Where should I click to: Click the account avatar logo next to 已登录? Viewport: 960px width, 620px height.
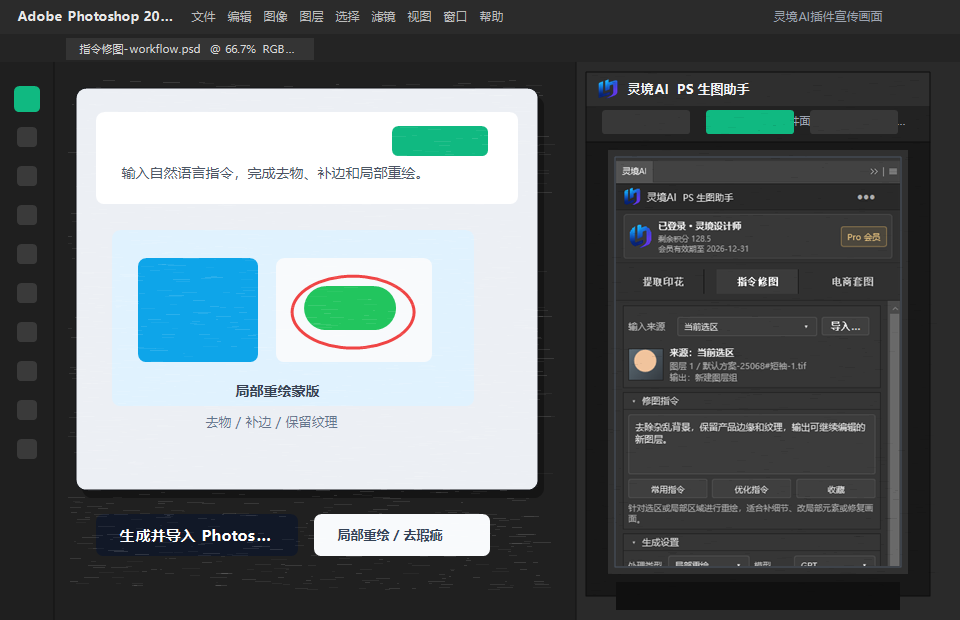640,236
